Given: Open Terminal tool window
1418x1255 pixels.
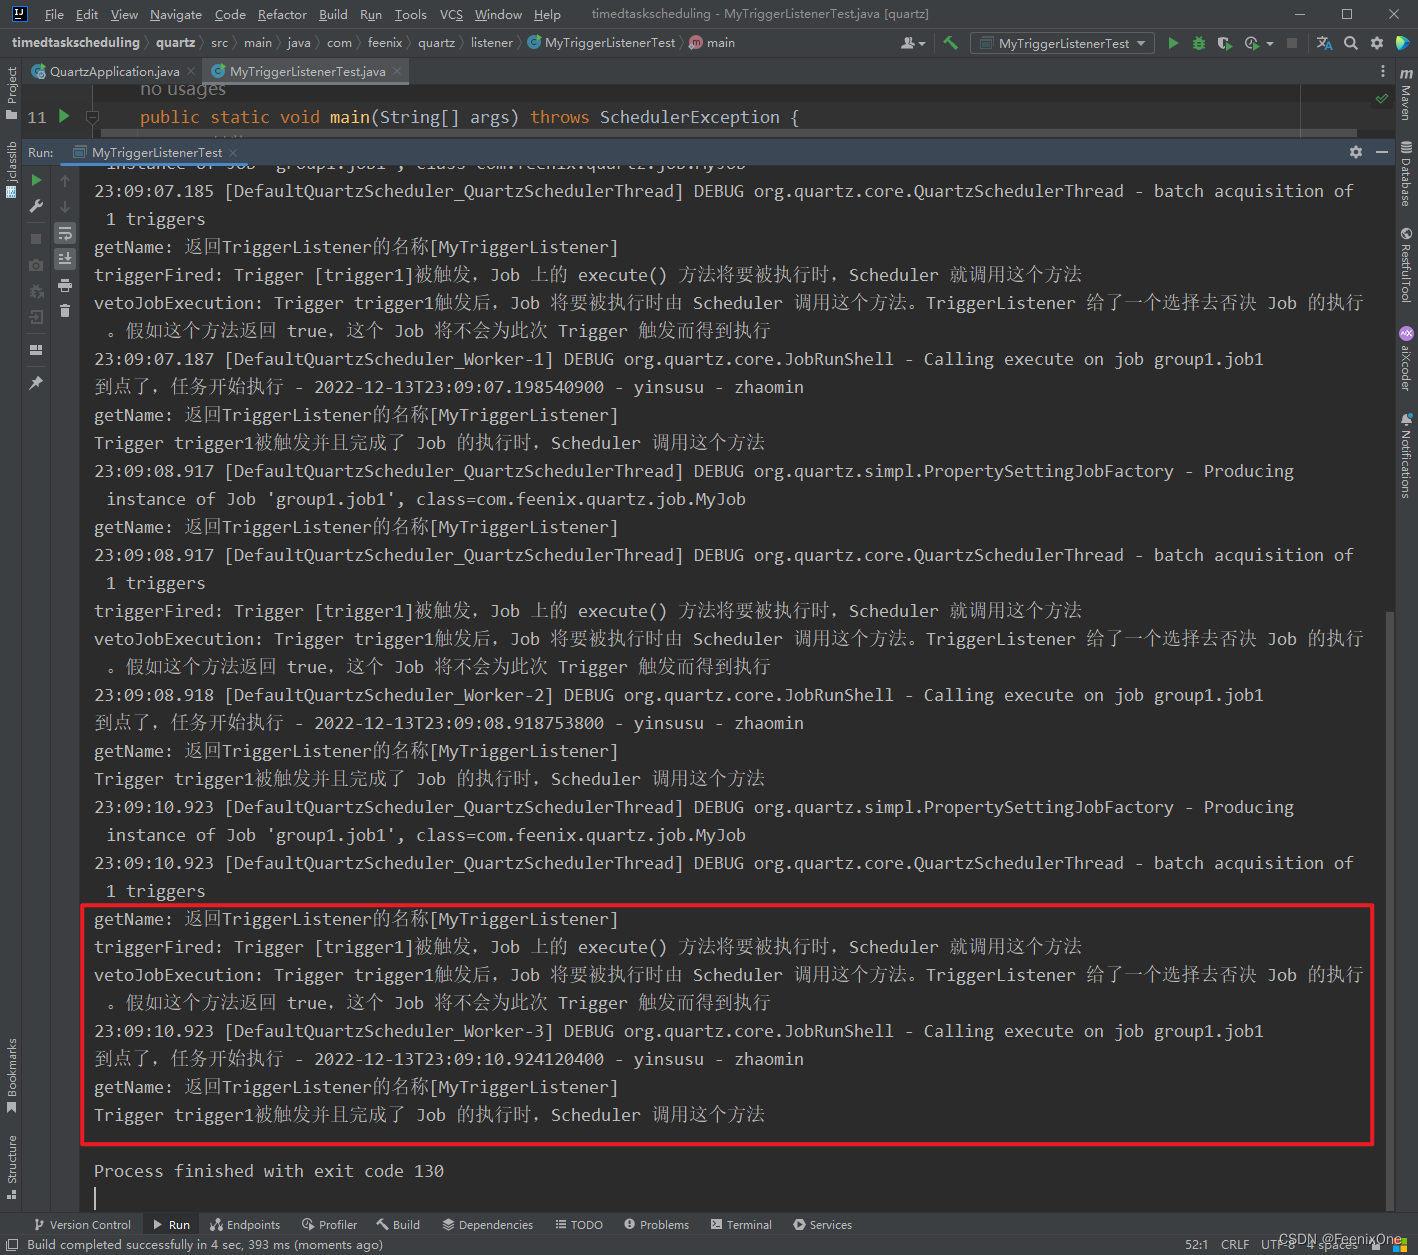Looking at the screenshot, I should coord(741,1224).
